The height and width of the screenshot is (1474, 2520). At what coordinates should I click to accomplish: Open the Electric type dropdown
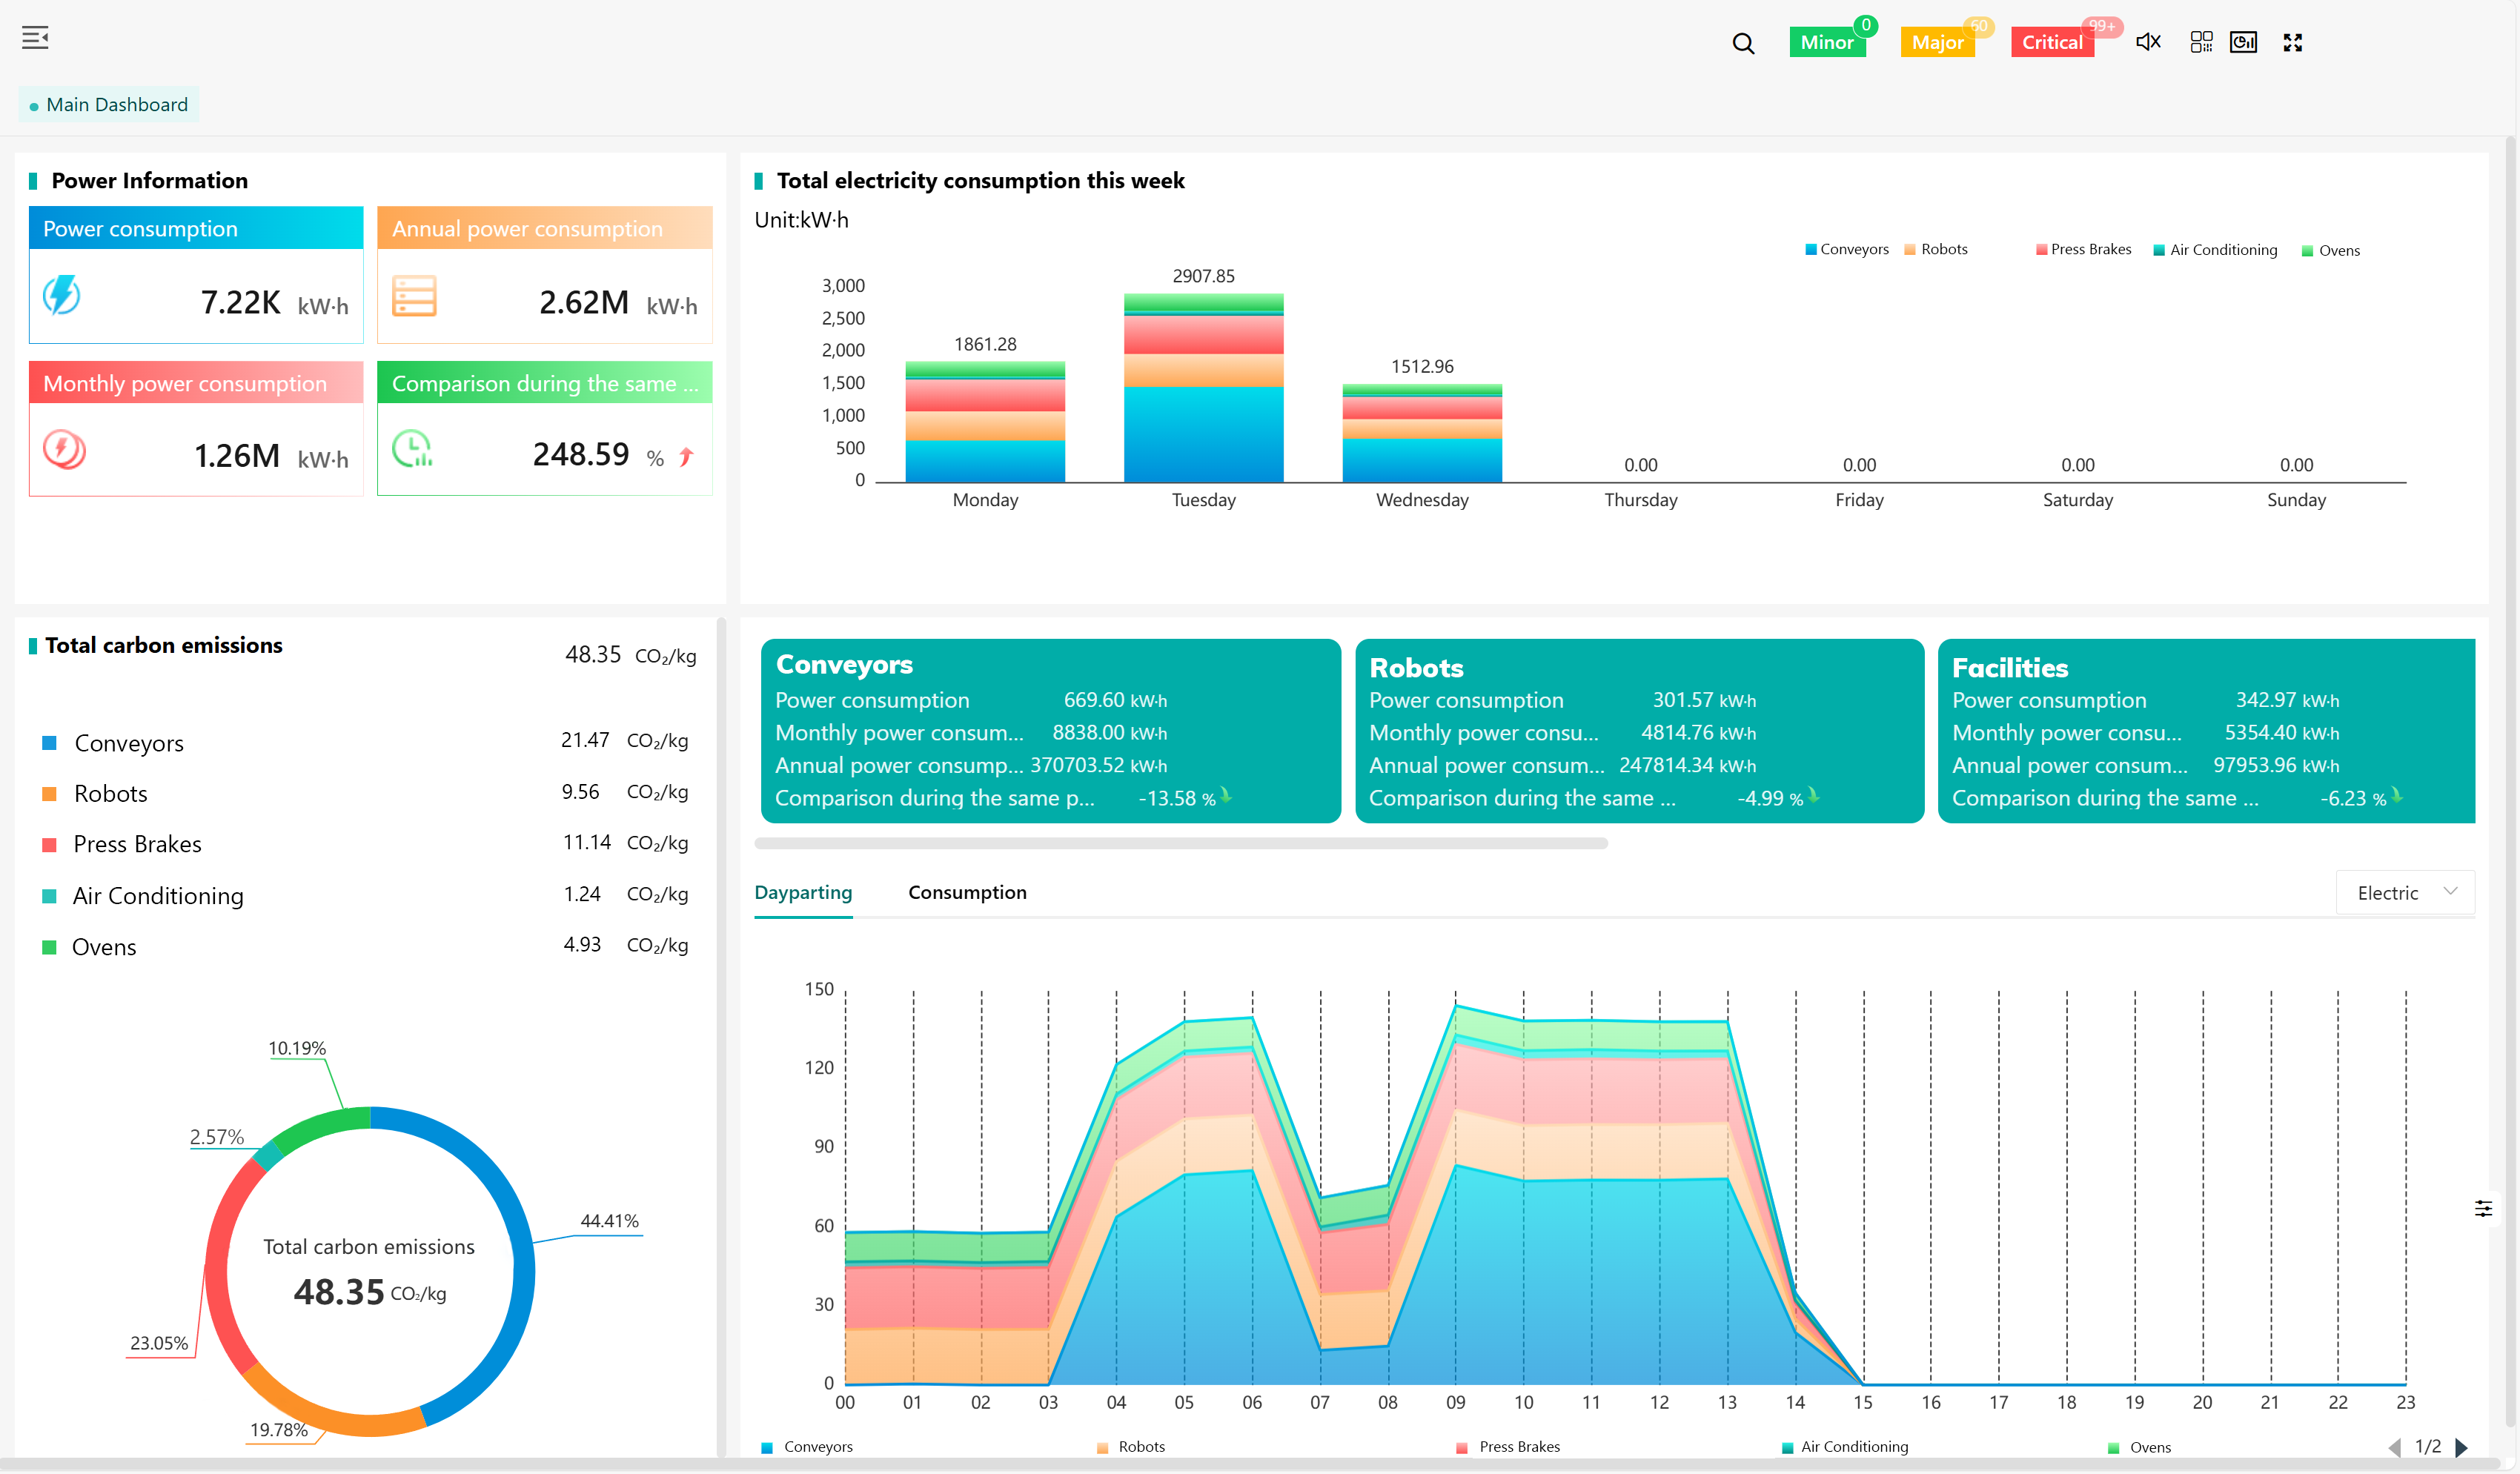pyautogui.click(x=2405, y=893)
